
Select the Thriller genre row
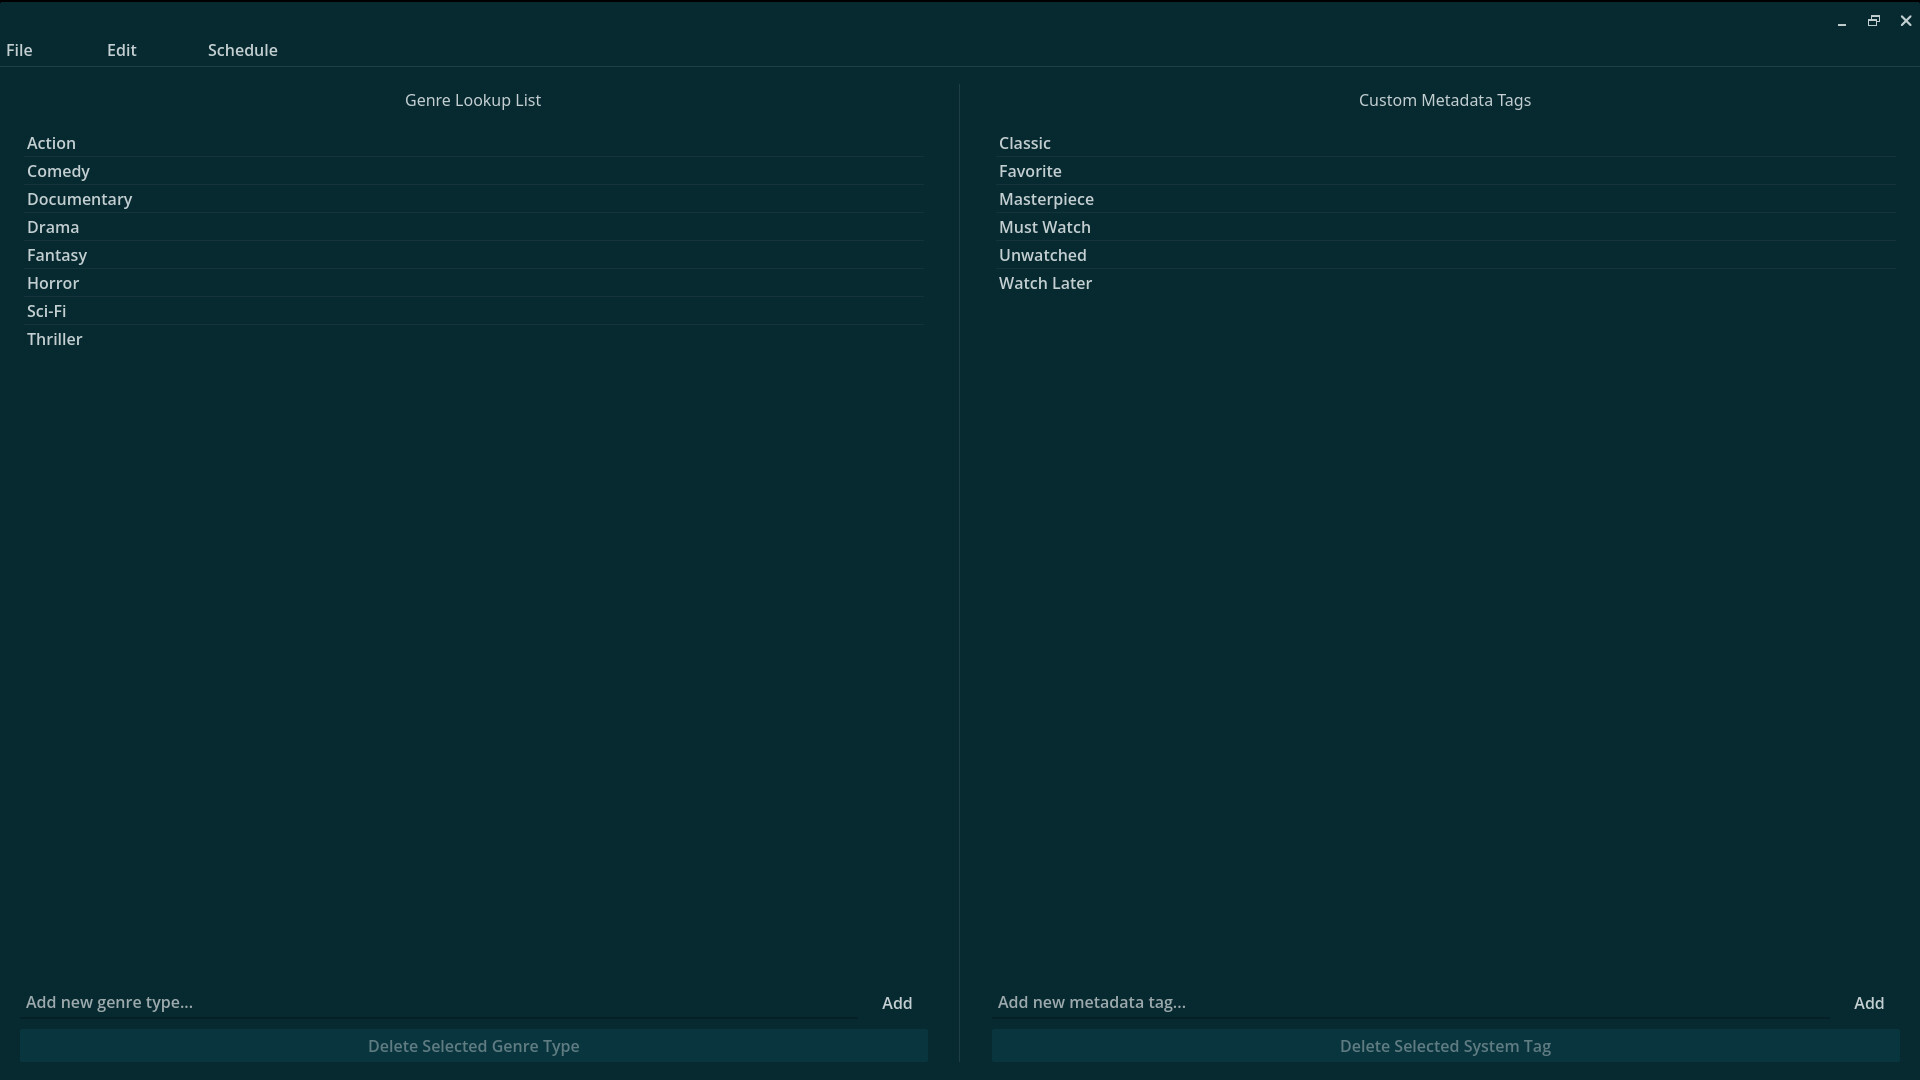473,339
